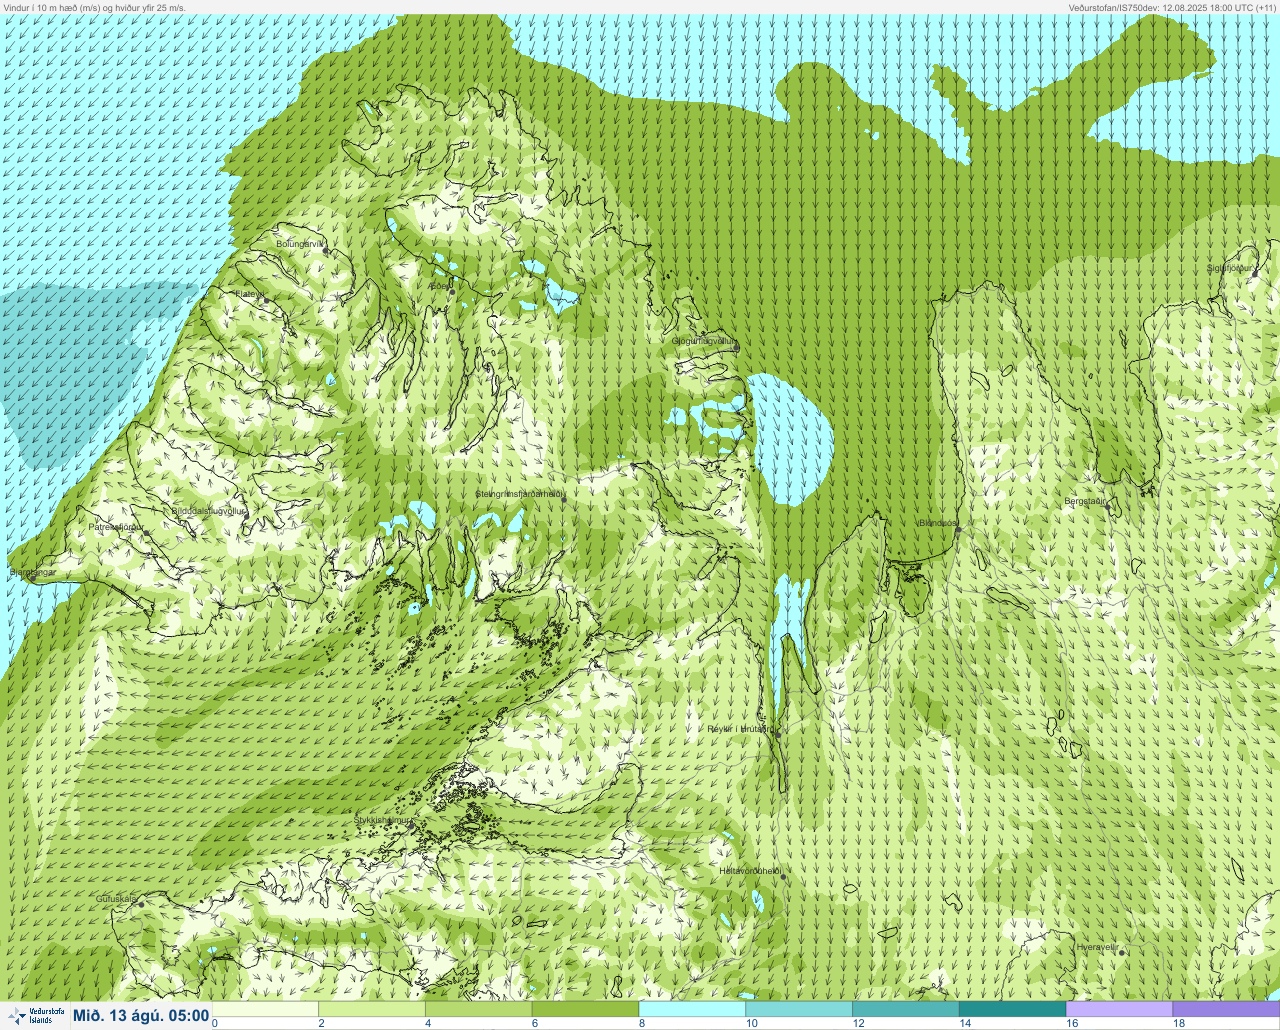Click the legend value 10
This screenshot has width=1280, height=1030.
(751, 1023)
